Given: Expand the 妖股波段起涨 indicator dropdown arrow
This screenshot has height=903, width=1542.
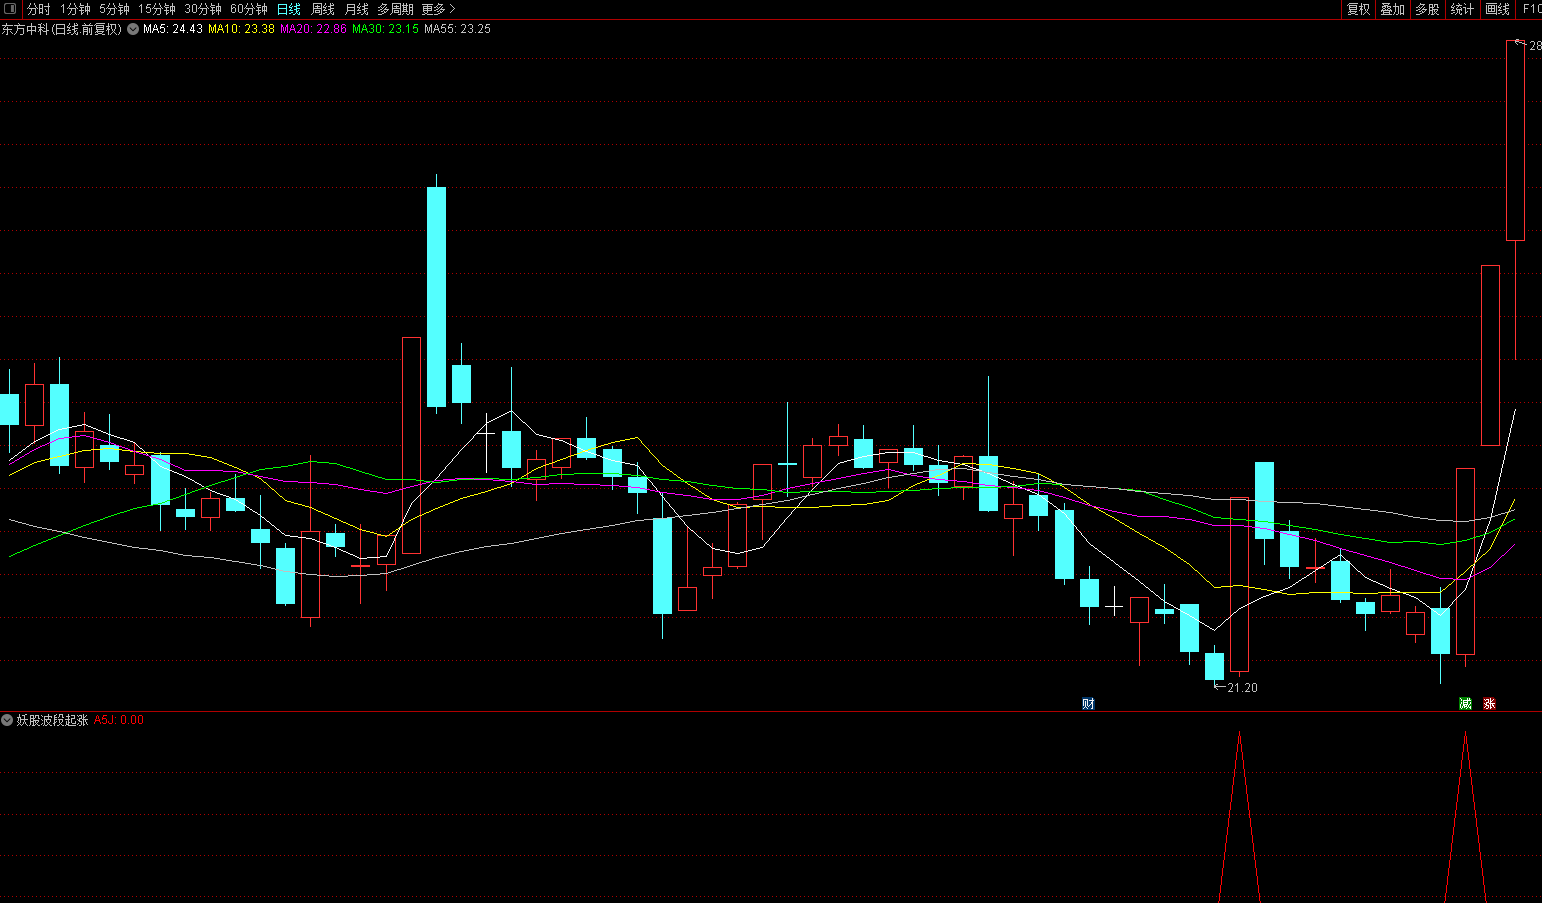Looking at the screenshot, I should click(7, 720).
